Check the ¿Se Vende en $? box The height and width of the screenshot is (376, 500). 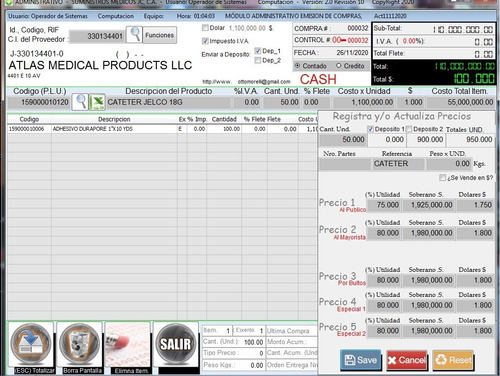pos(442,178)
